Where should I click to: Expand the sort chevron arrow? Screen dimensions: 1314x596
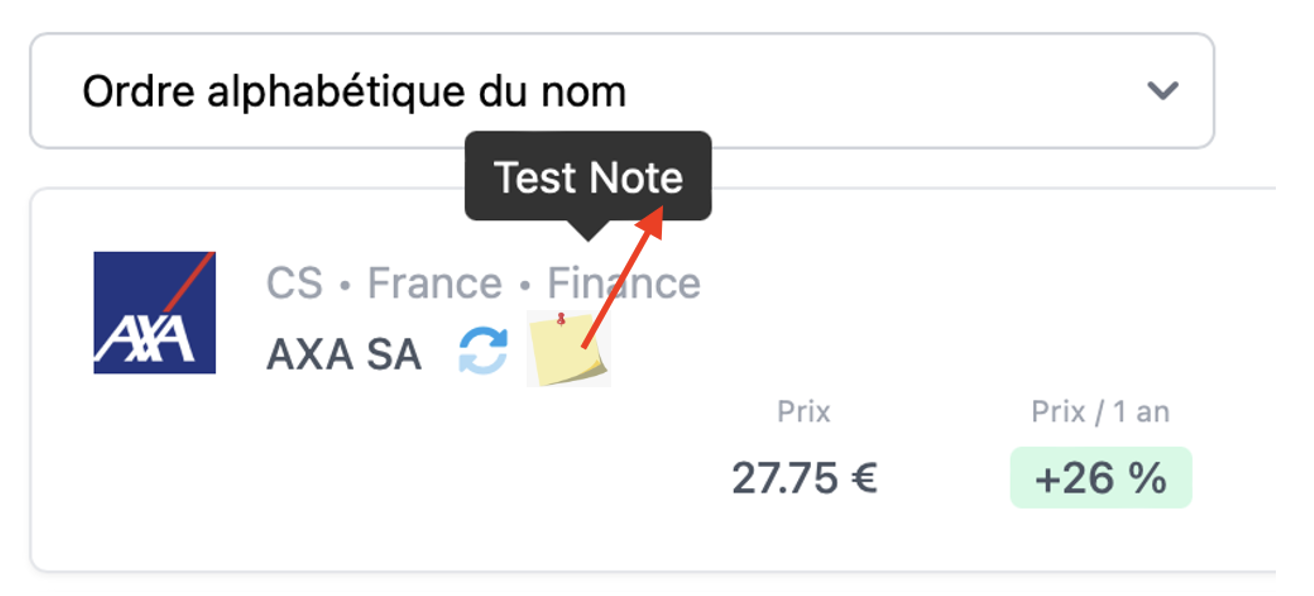click(x=1162, y=91)
